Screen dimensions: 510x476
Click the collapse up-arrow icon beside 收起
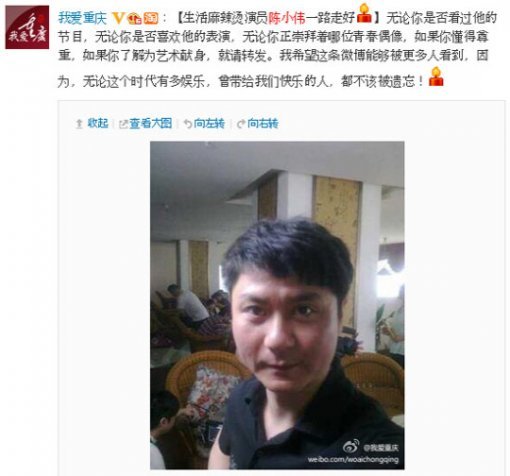coord(79,124)
